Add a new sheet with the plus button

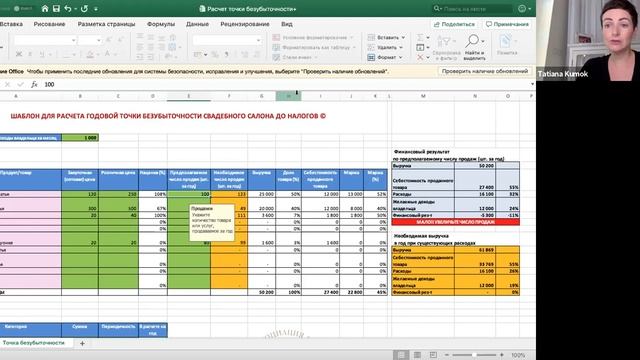82,343
